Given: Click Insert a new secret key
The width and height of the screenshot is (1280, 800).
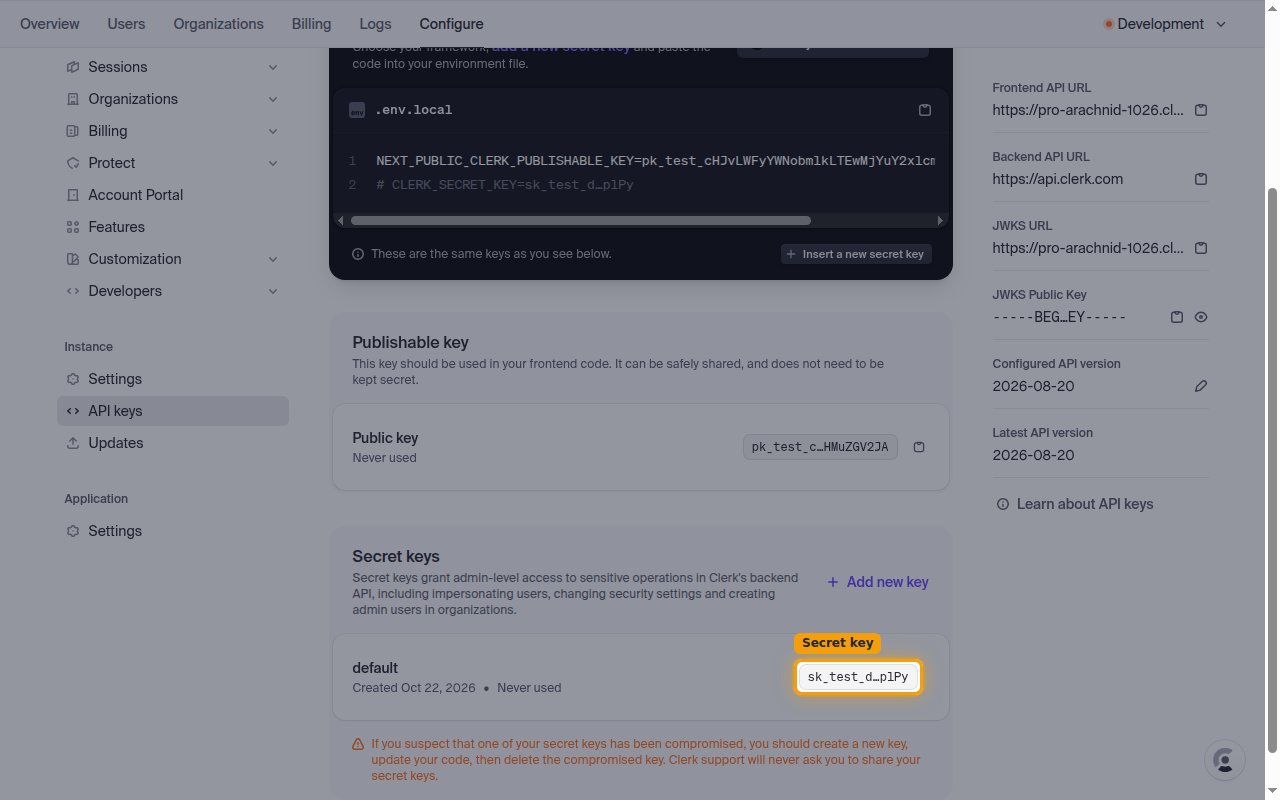Looking at the screenshot, I should (856, 254).
